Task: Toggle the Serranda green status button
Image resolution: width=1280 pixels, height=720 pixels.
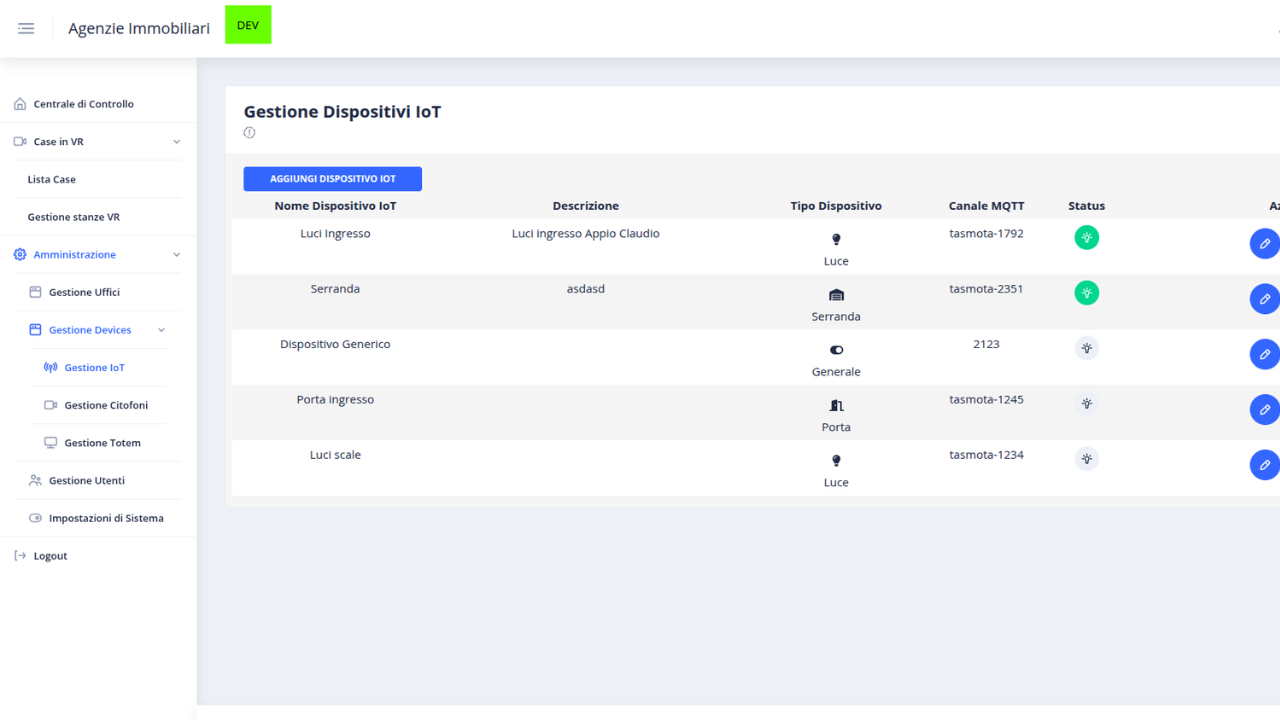Action: coord(1086,293)
